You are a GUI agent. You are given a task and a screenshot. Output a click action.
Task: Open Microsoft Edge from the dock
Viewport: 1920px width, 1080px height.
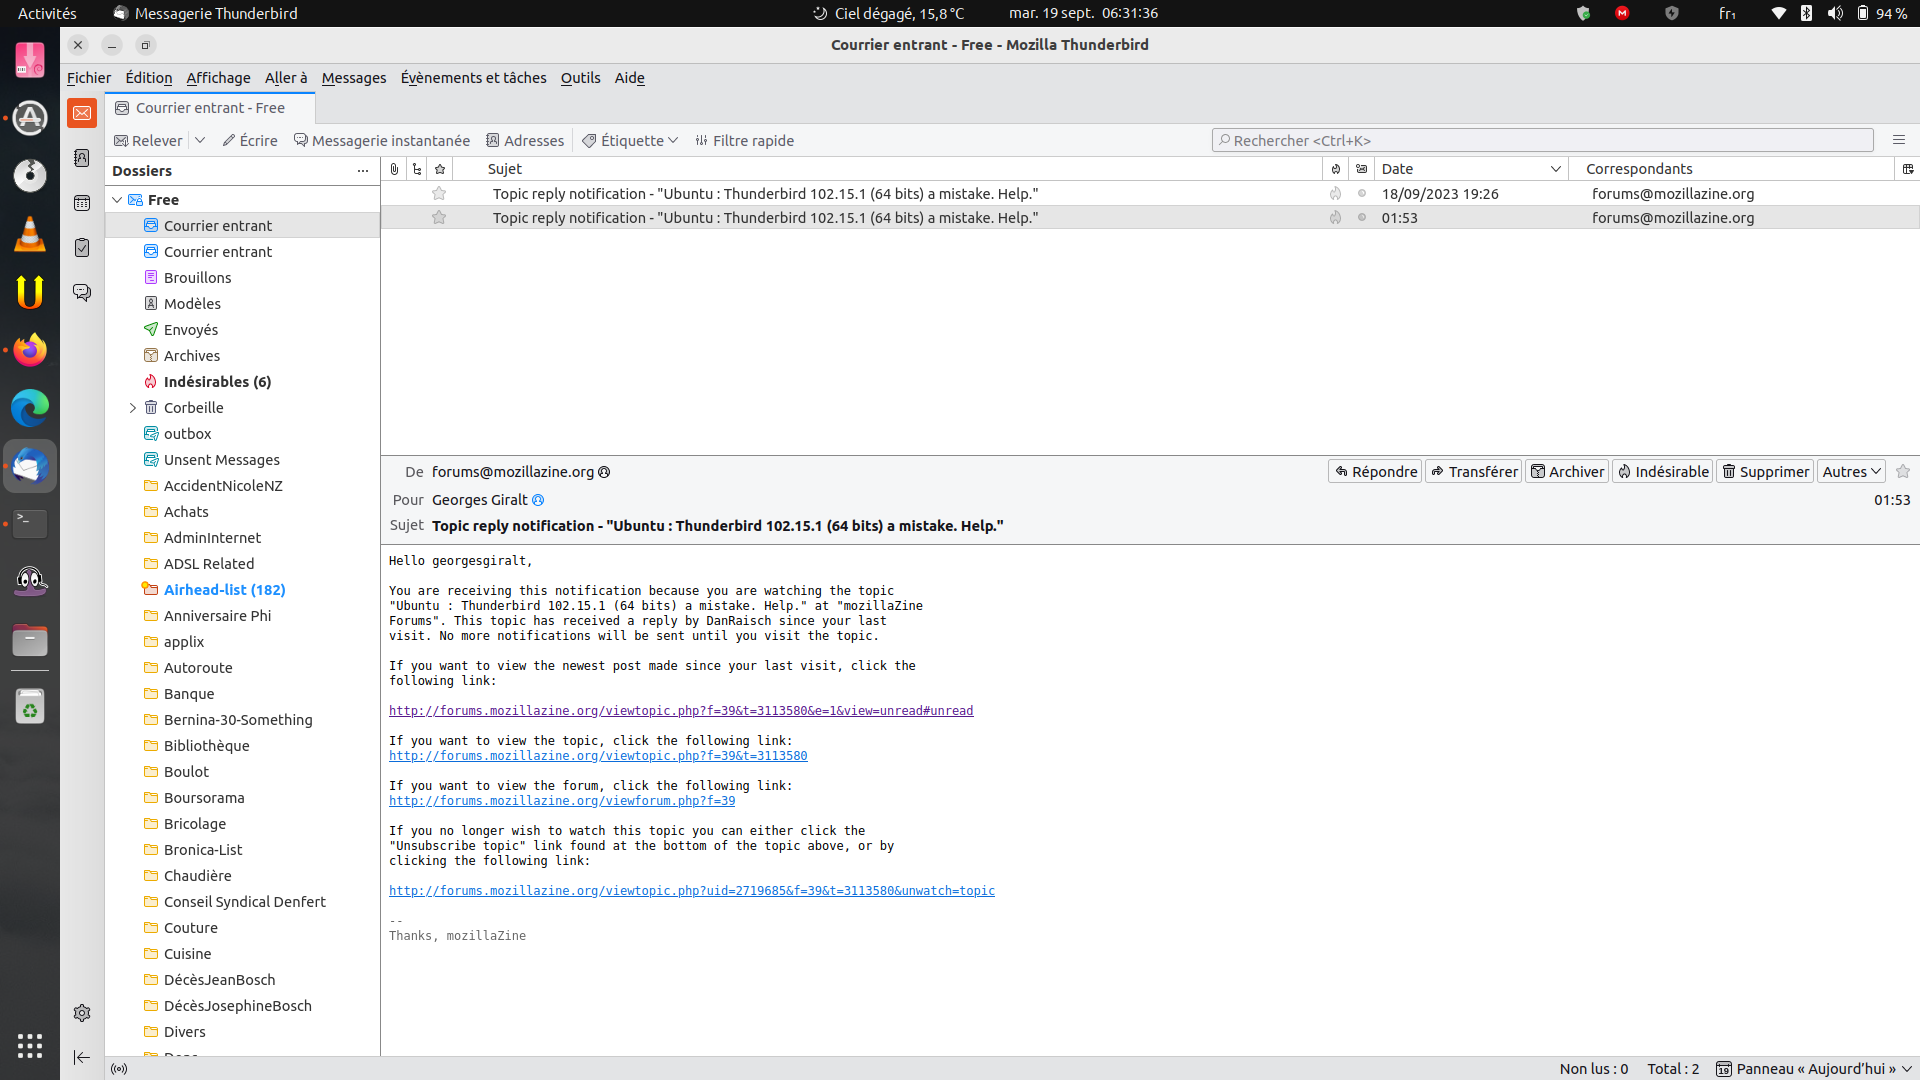[30, 408]
